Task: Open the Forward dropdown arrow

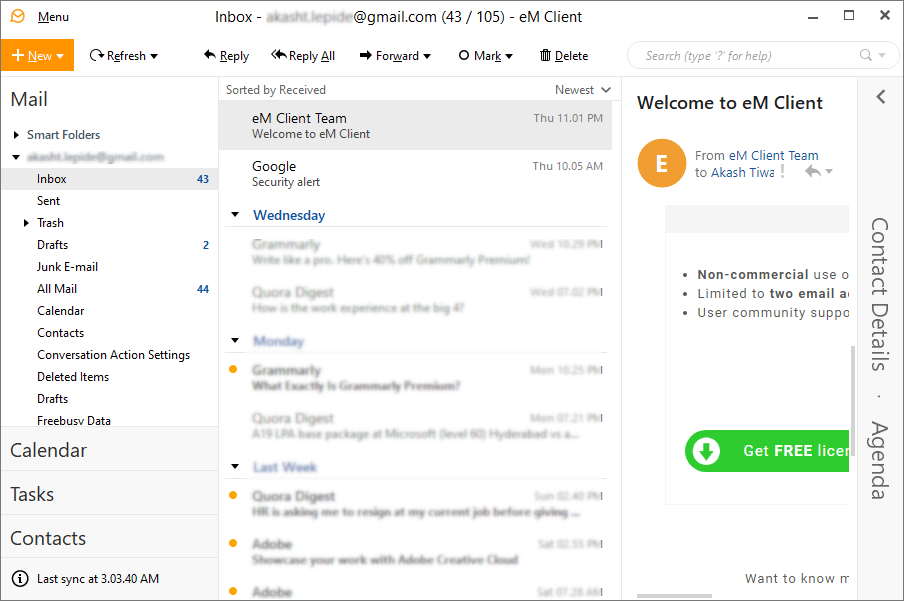Action: click(427, 57)
